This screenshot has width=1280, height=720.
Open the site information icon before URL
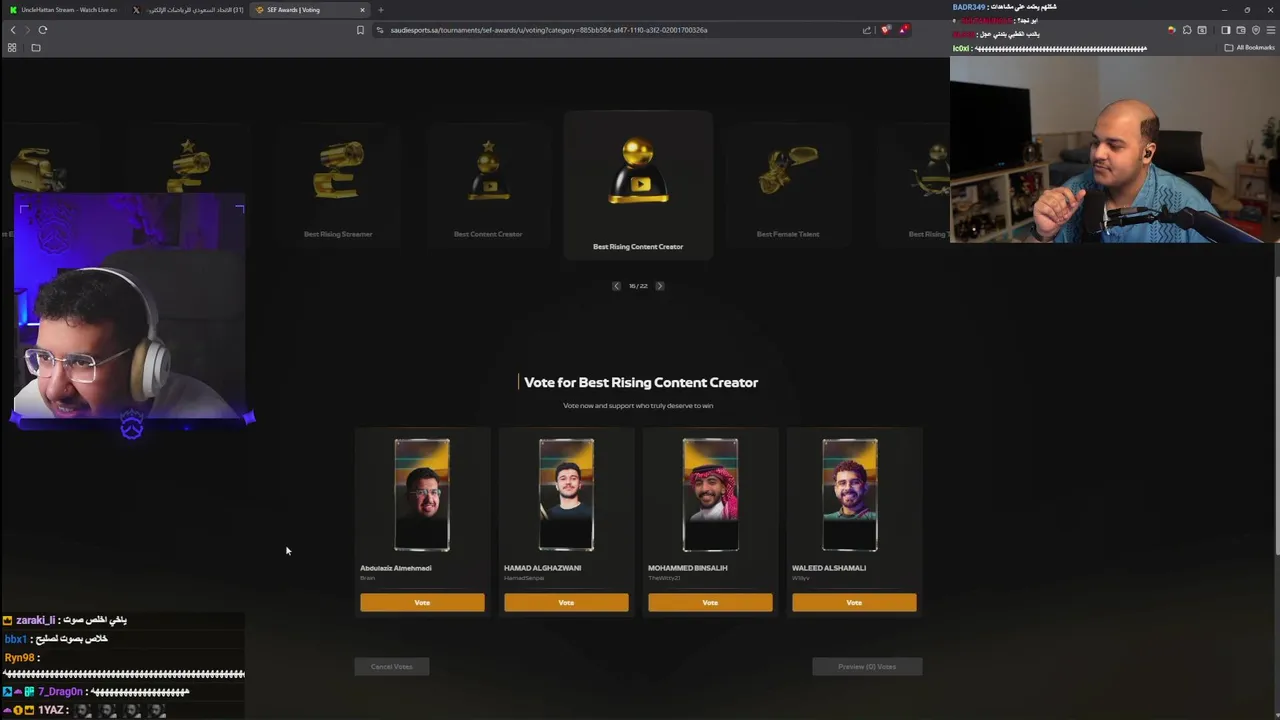click(x=380, y=30)
